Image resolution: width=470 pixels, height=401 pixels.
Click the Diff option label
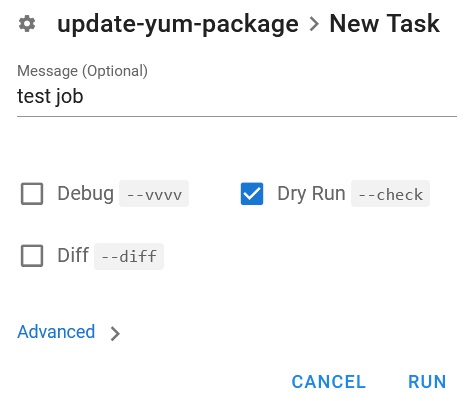click(x=73, y=256)
